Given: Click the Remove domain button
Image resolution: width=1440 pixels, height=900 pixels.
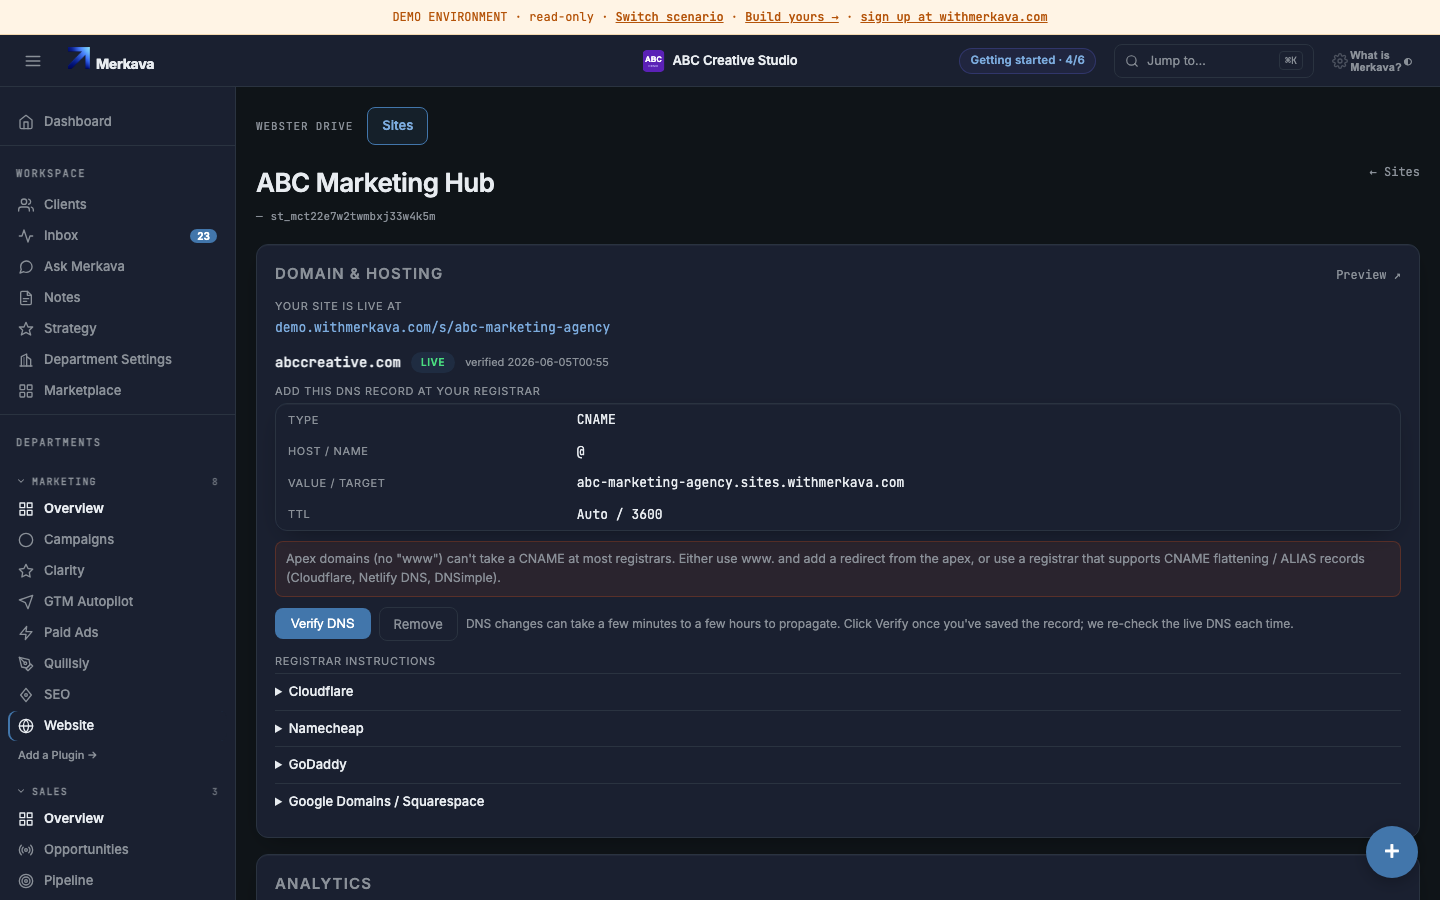Looking at the screenshot, I should point(418,624).
